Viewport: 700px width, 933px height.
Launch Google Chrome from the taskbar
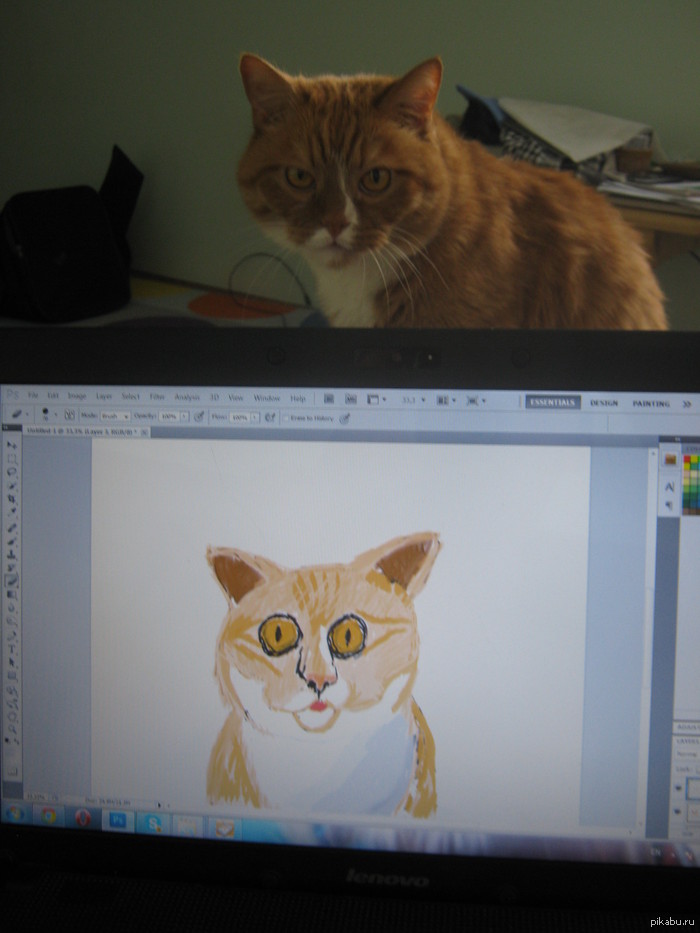click(47, 818)
